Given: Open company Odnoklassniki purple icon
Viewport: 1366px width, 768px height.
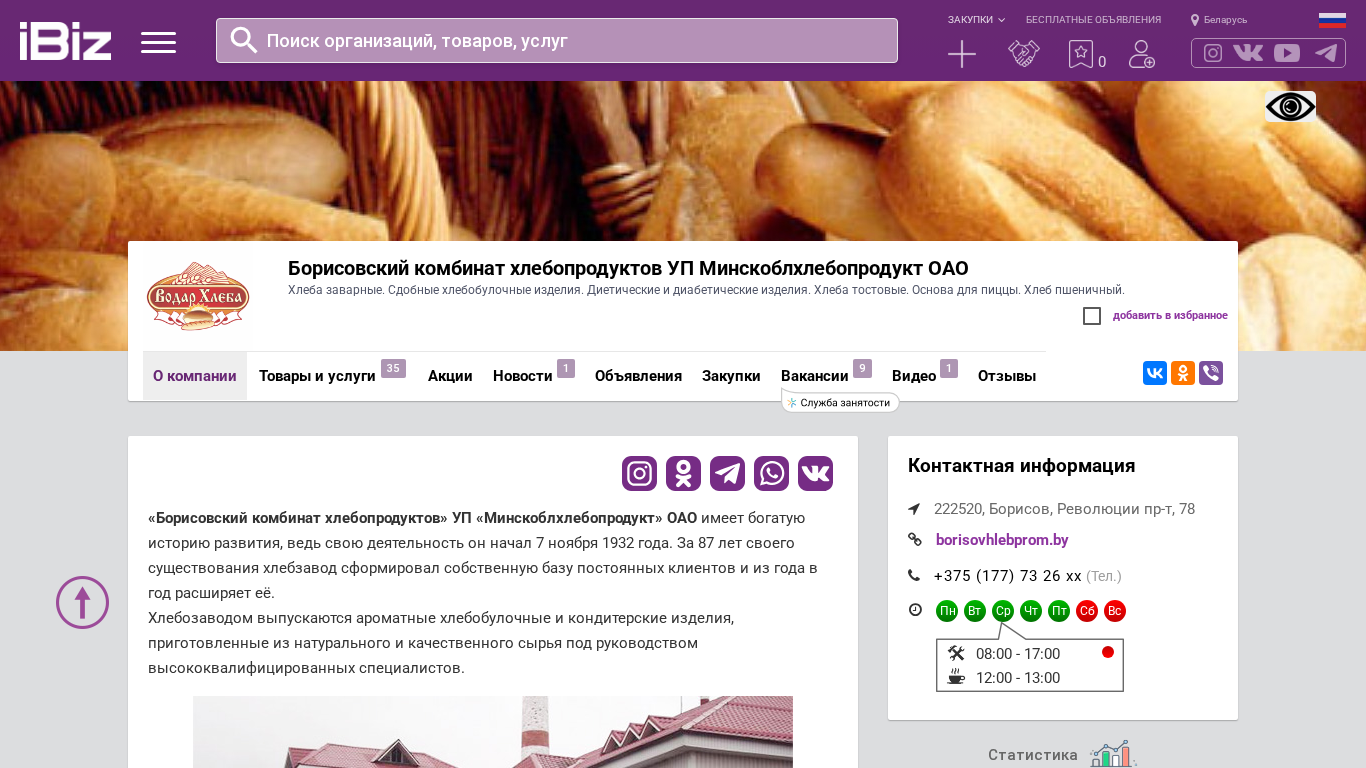Looking at the screenshot, I should (x=684, y=473).
